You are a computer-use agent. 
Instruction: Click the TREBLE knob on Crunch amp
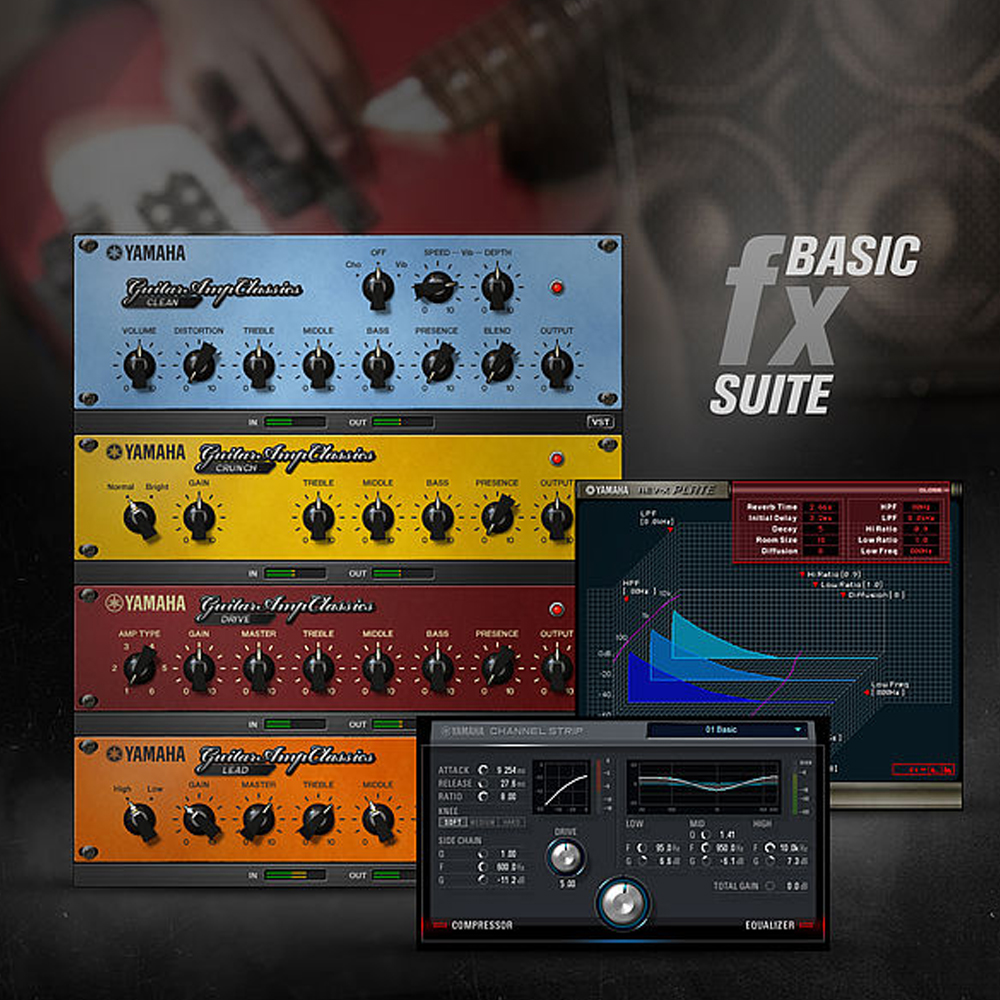point(318,518)
